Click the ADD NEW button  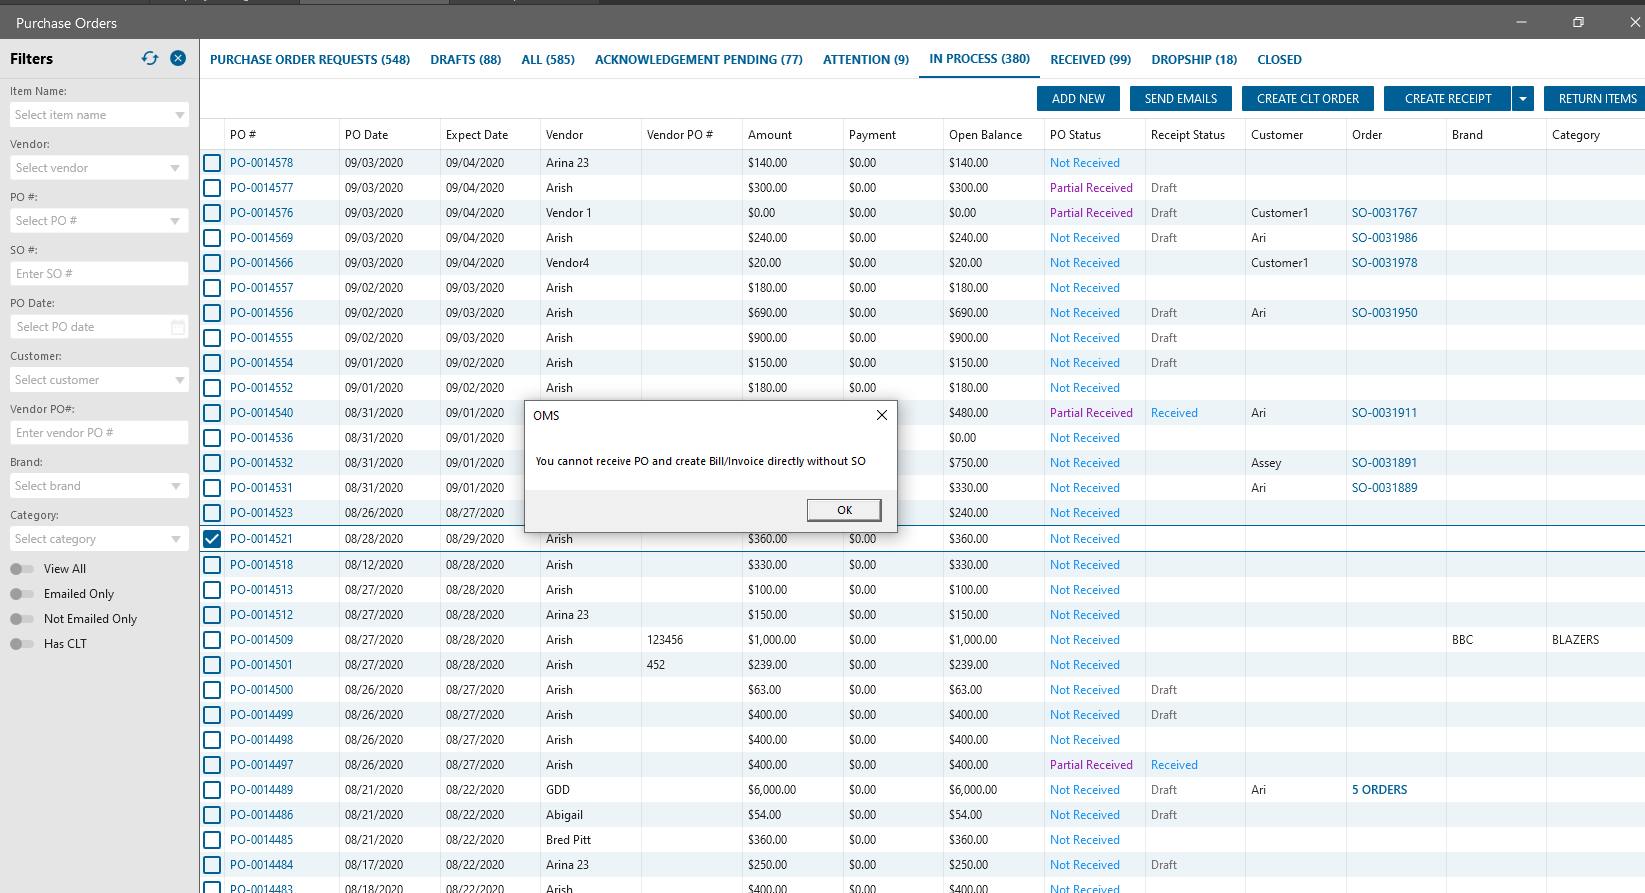1078,99
